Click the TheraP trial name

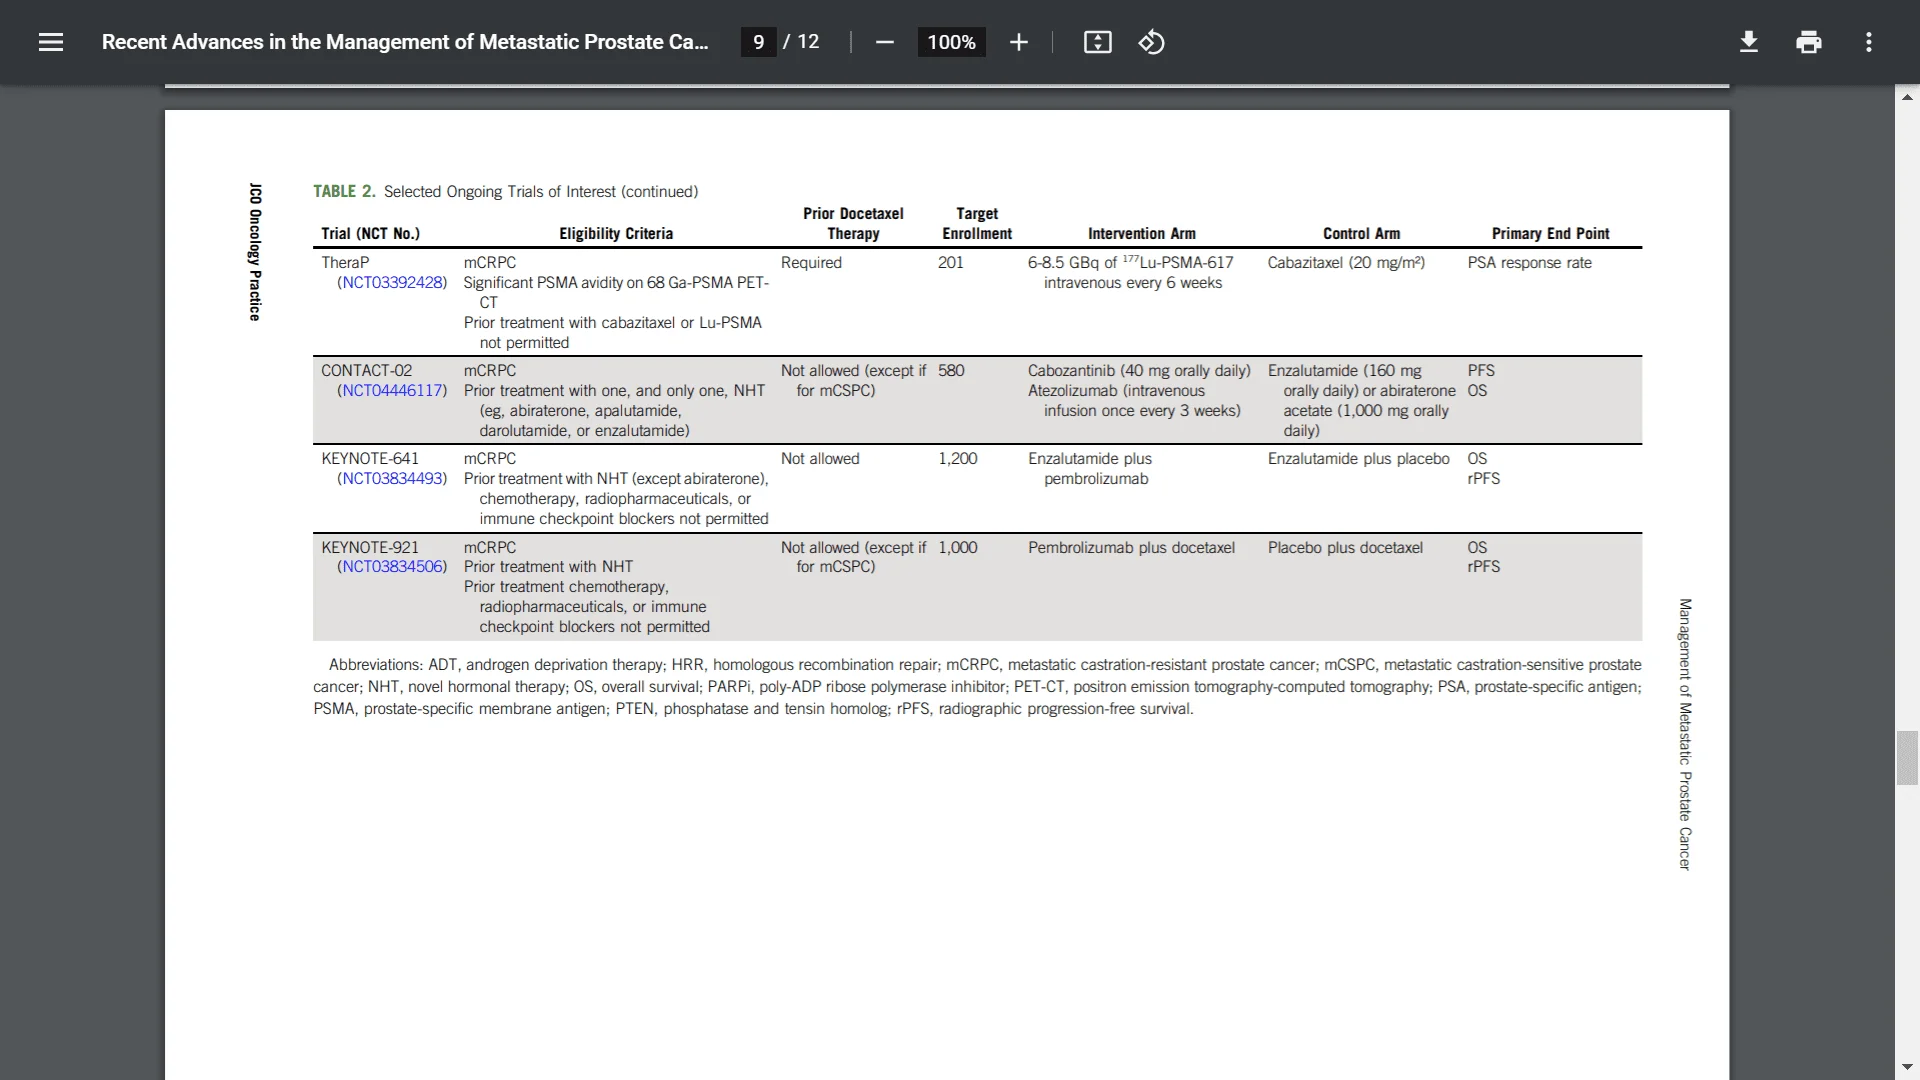click(x=345, y=263)
